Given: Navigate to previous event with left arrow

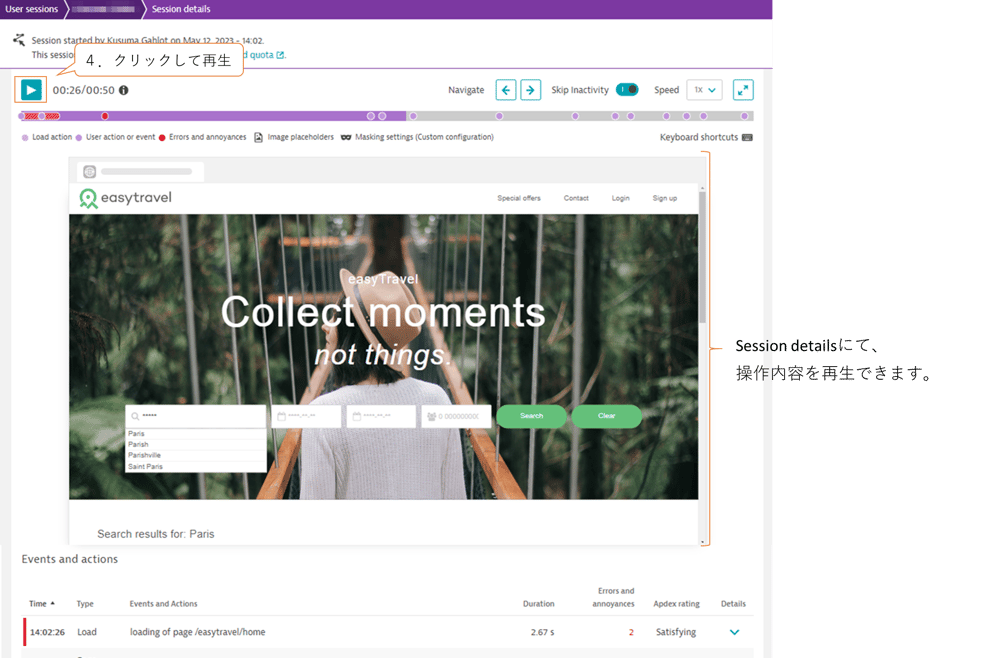Looking at the screenshot, I should (x=506, y=90).
